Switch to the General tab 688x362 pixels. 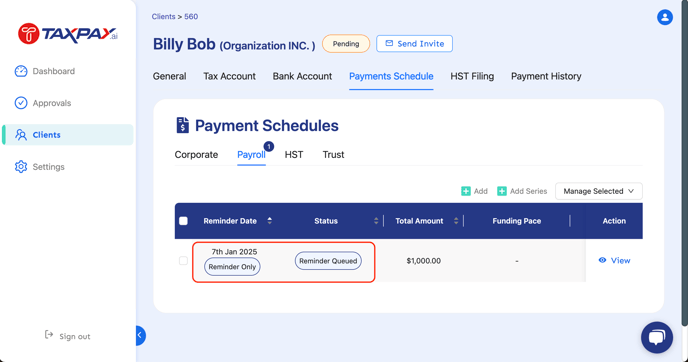[x=169, y=76]
